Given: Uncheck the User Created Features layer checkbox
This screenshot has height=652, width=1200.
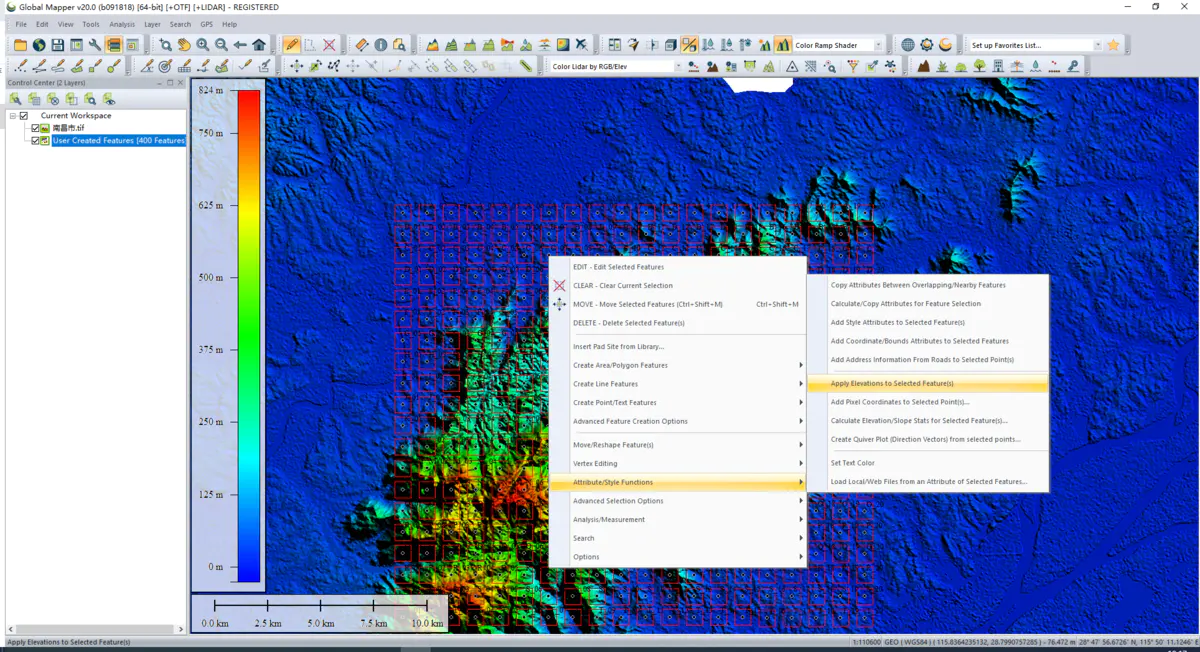Looking at the screenshot, I should (x=35, y=140).
